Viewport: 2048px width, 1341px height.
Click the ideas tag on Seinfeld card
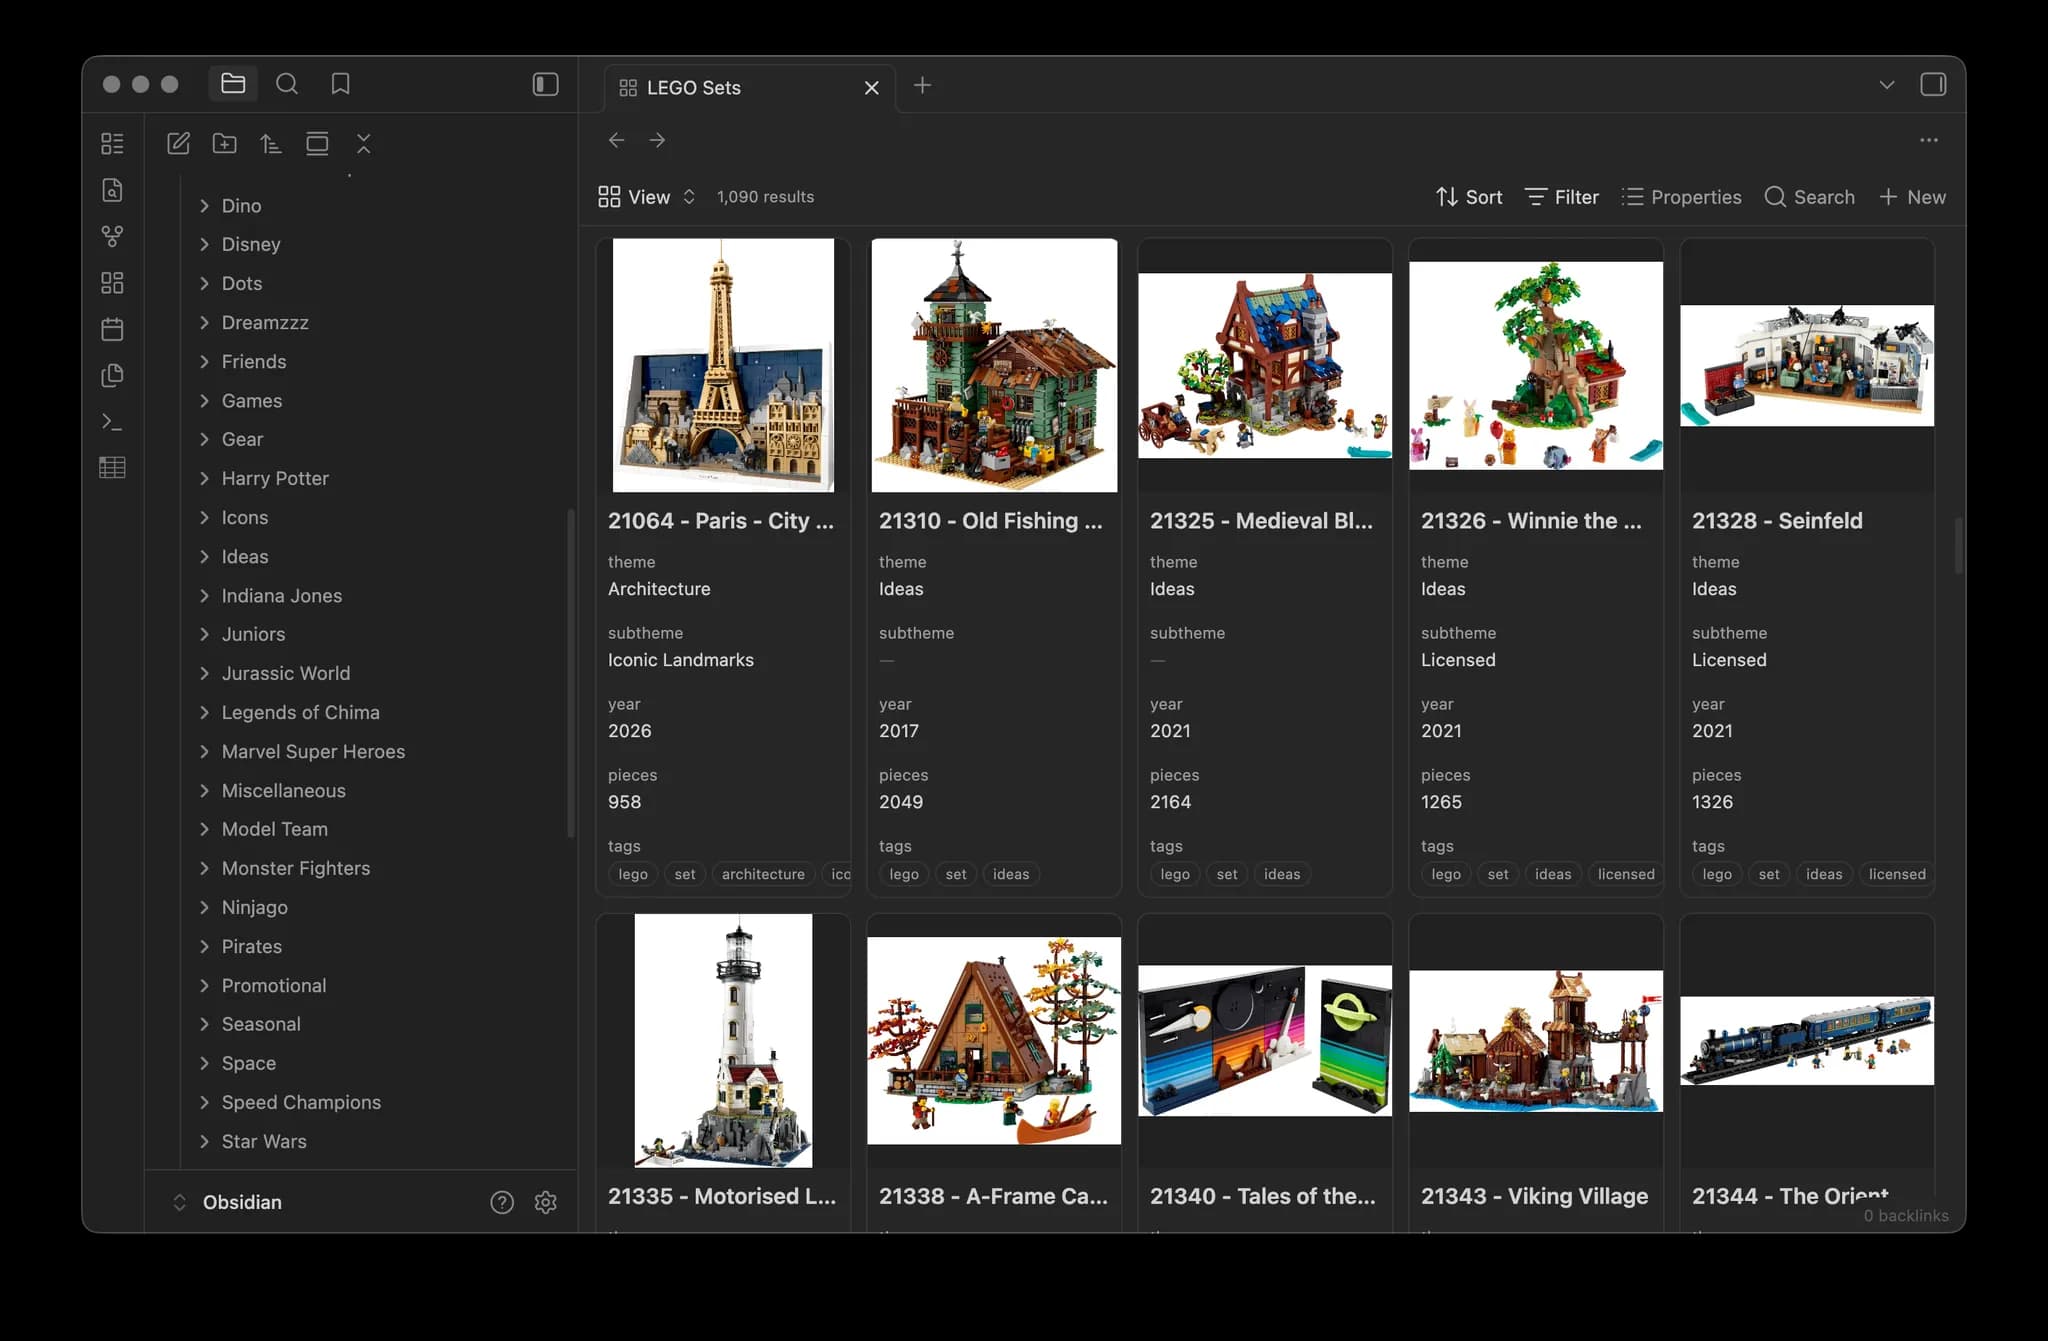1824,874
